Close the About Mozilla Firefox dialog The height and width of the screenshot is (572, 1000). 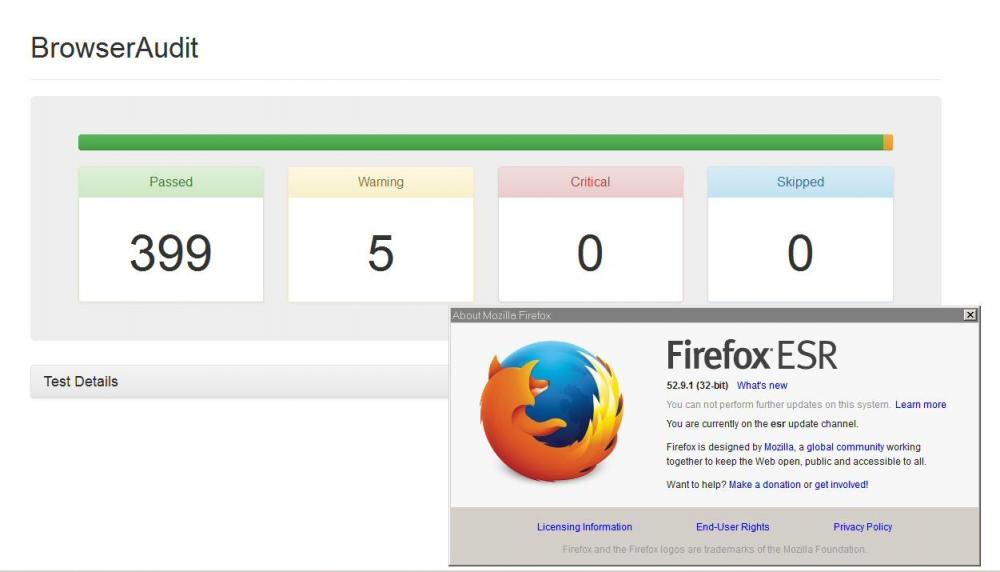coord(969,315)
